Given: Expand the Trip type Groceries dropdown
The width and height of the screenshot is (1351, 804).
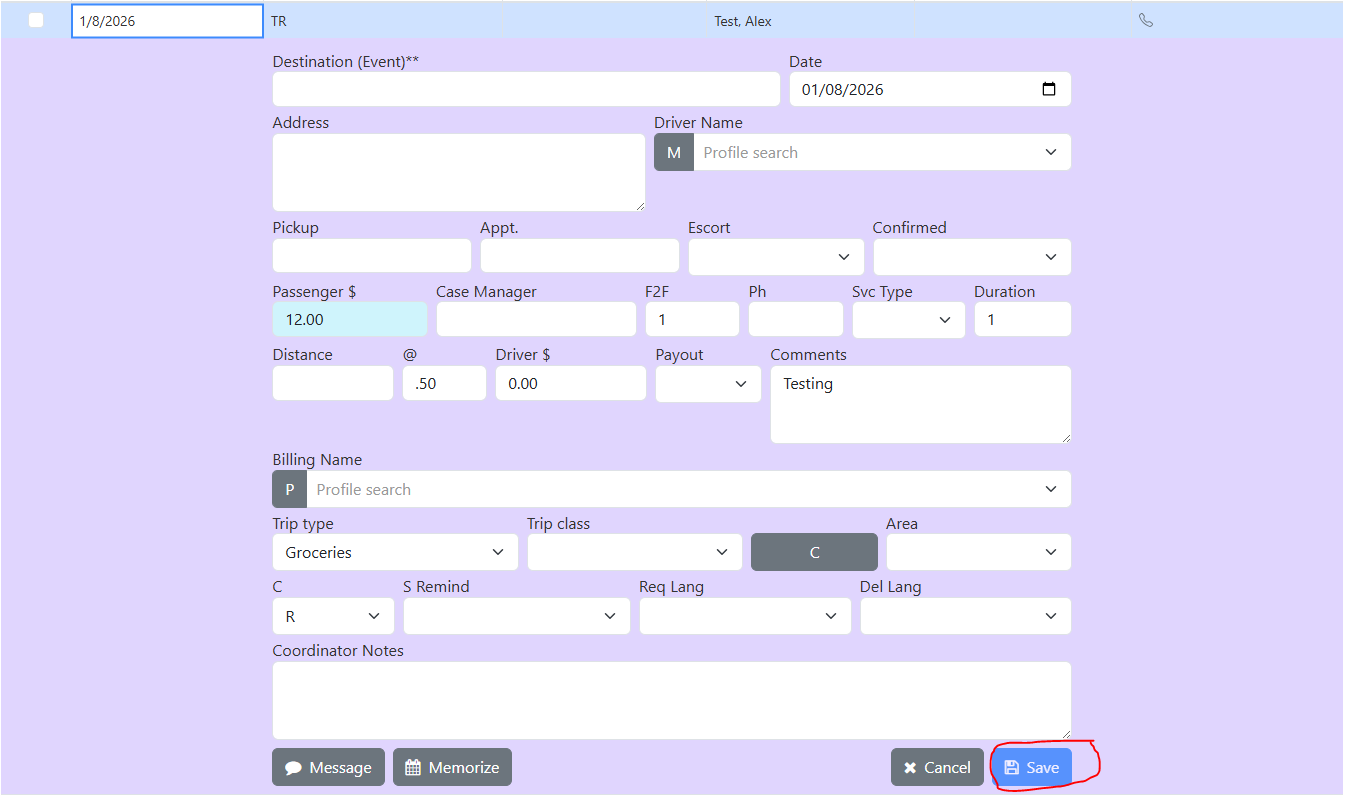Looking at the screenshot, I should [395, 553].
